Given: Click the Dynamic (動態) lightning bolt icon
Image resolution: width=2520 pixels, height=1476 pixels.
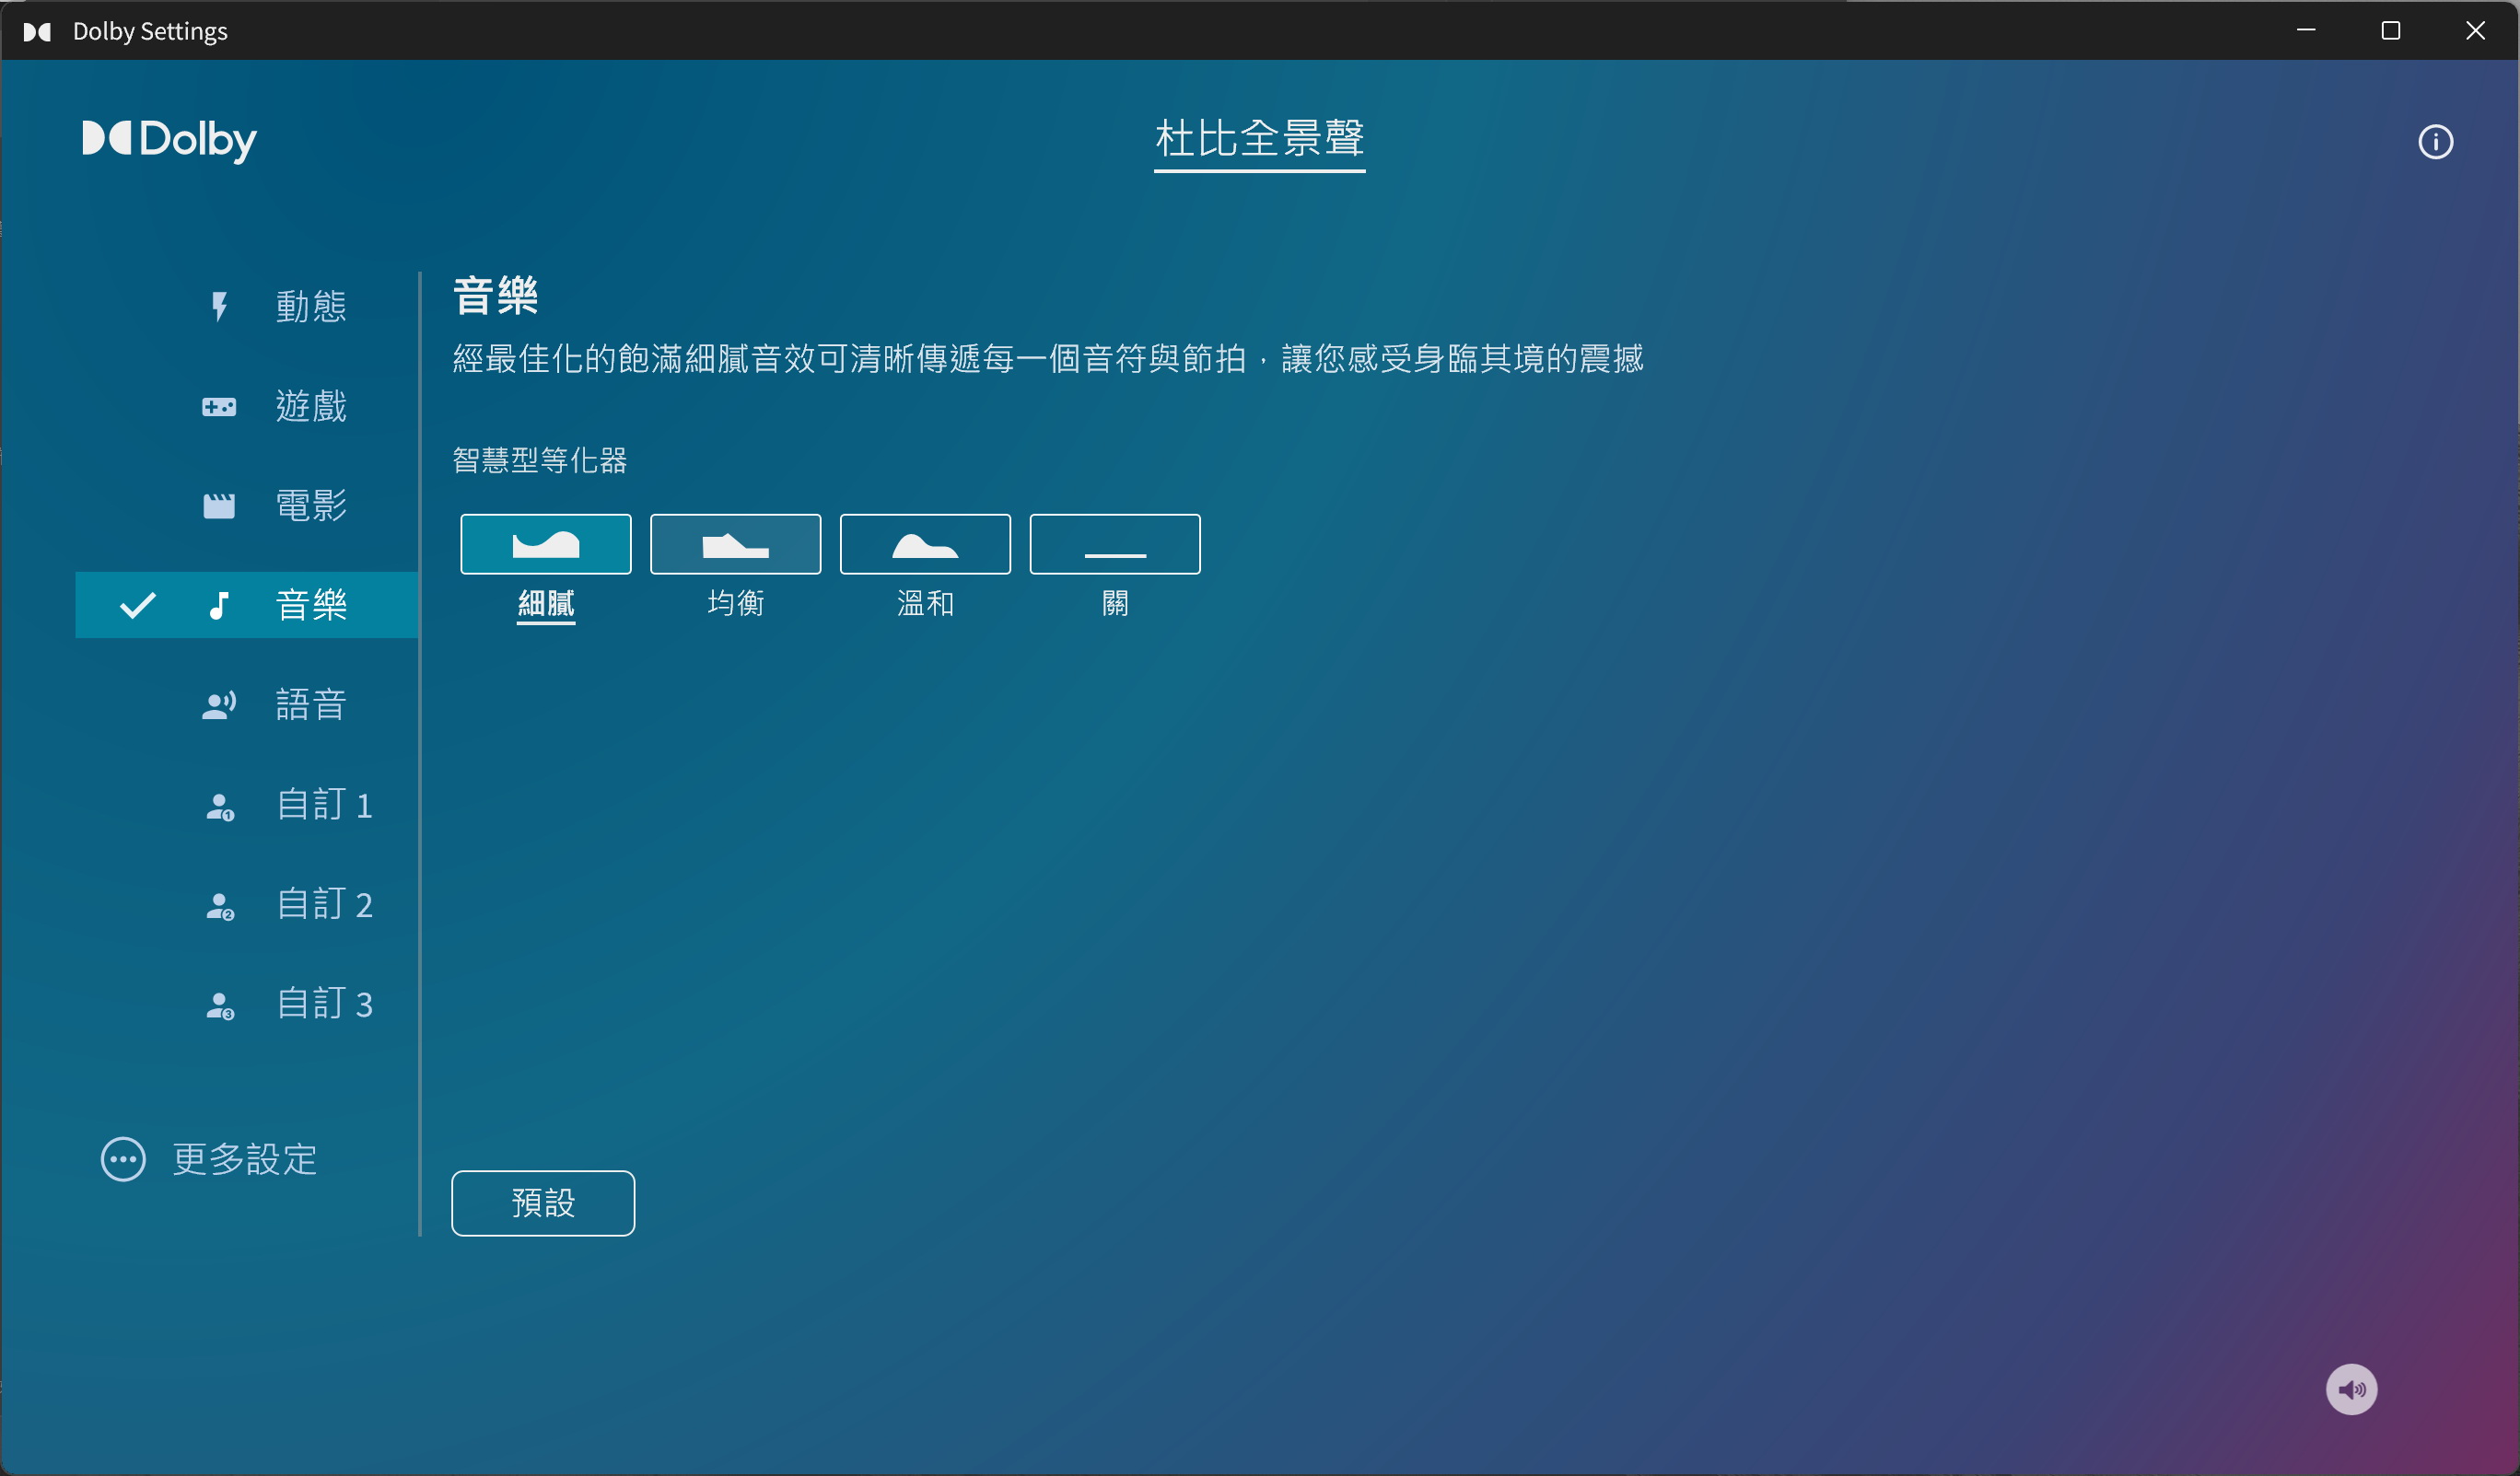Looking at the screenshot, I should coord(219,306).
